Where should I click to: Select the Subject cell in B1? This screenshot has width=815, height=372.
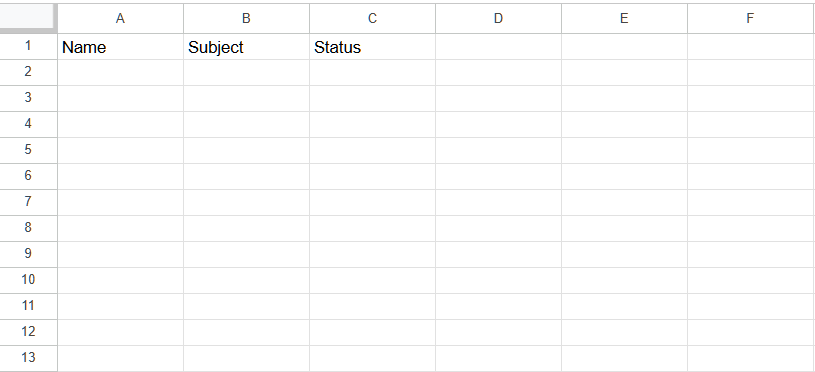(246, 47)
